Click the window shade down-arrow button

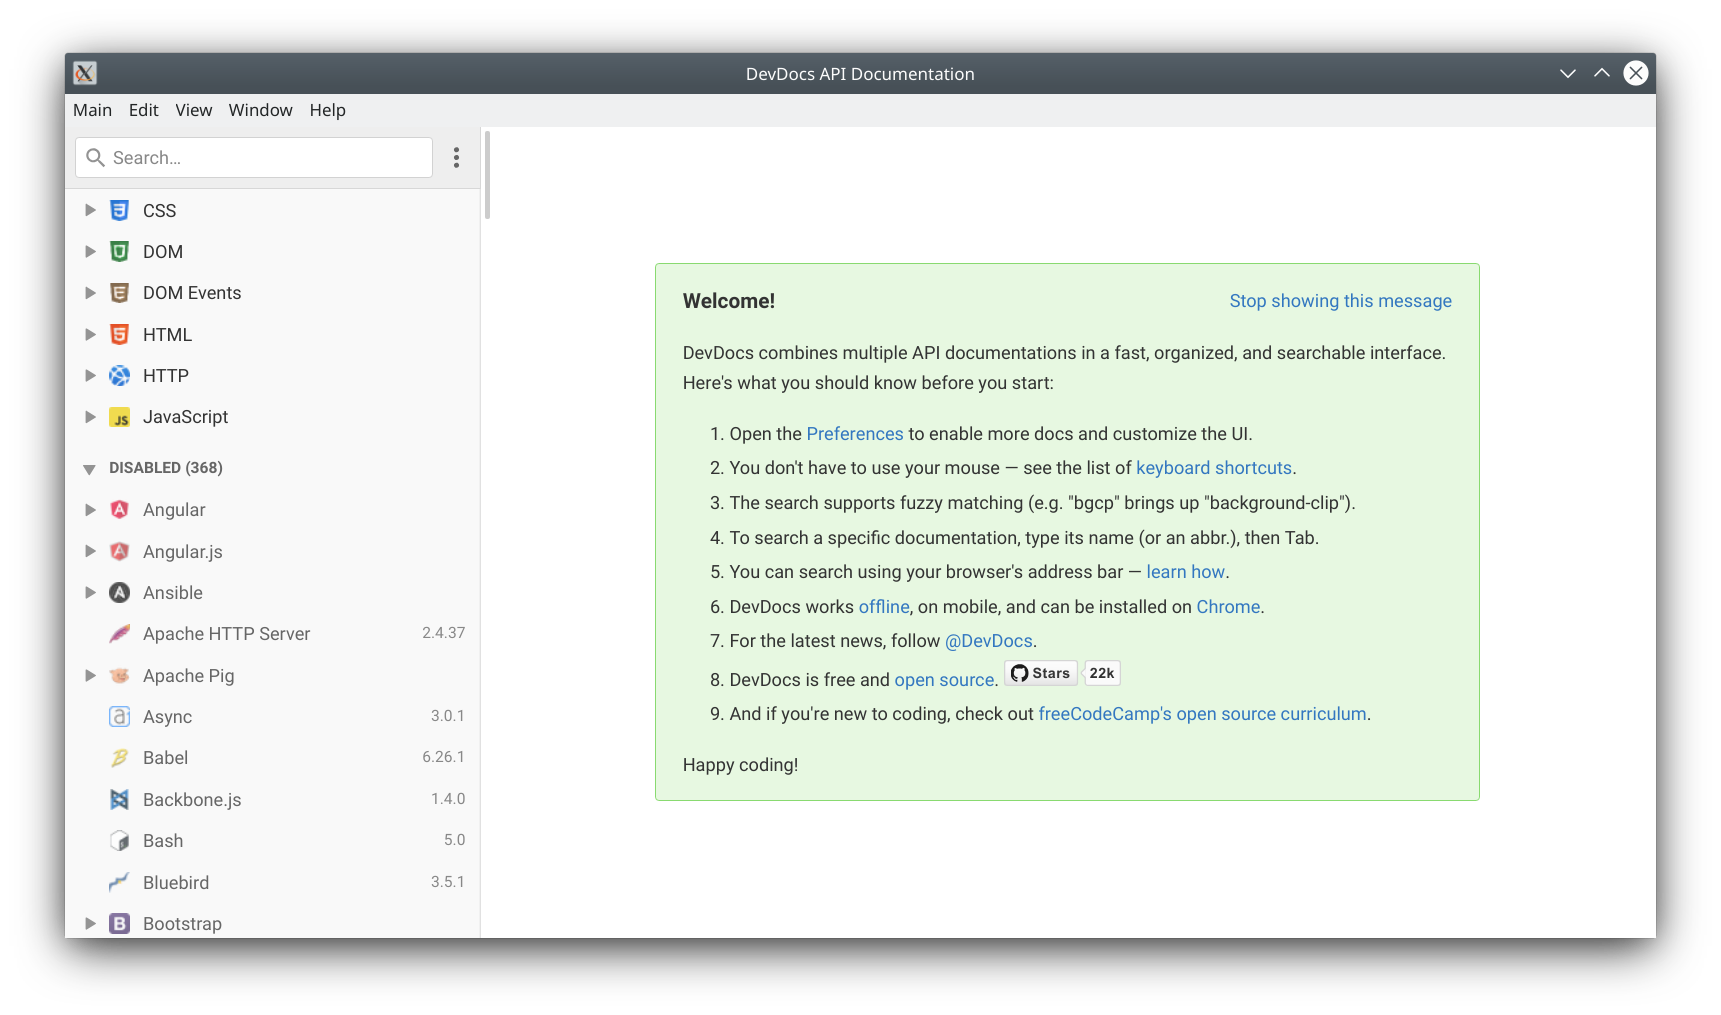(x=1567, y=73)
